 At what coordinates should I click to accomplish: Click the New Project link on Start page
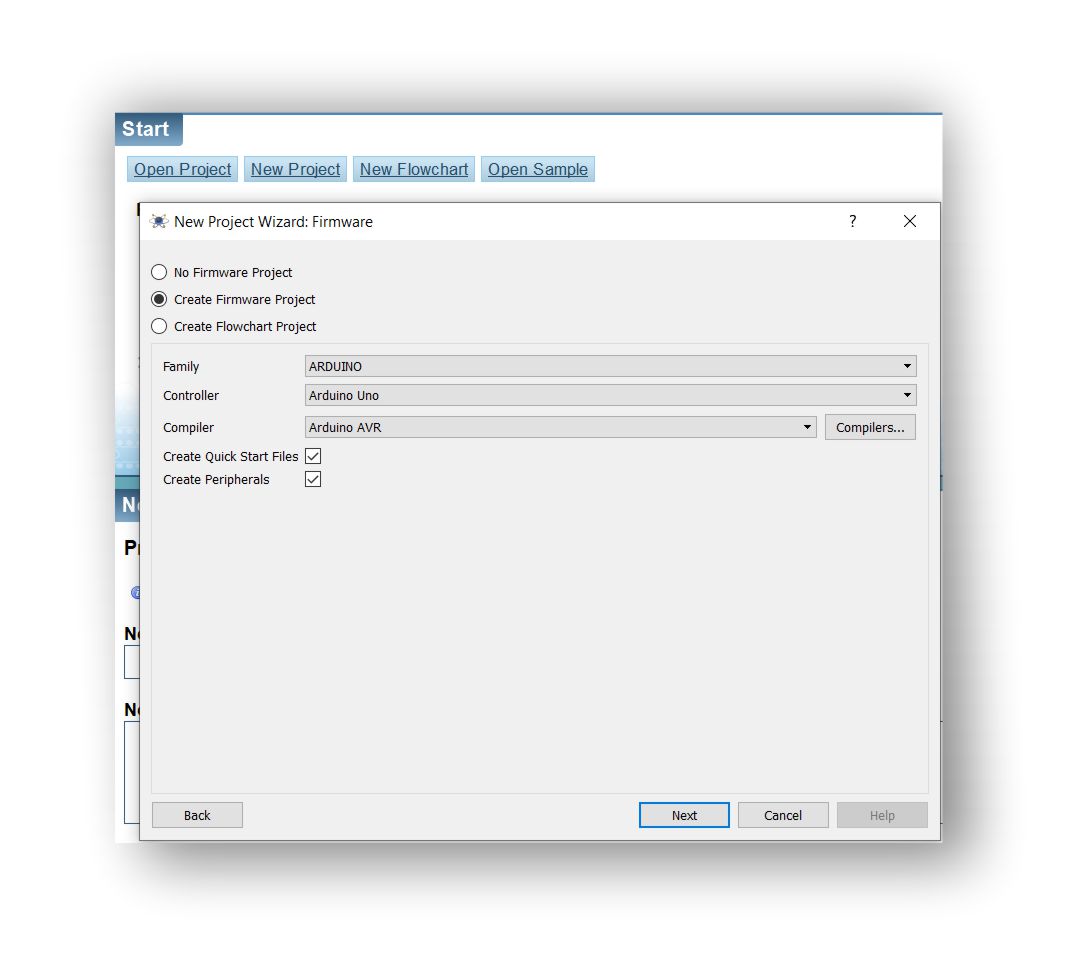pyautogui.click(x=296, y=169)
